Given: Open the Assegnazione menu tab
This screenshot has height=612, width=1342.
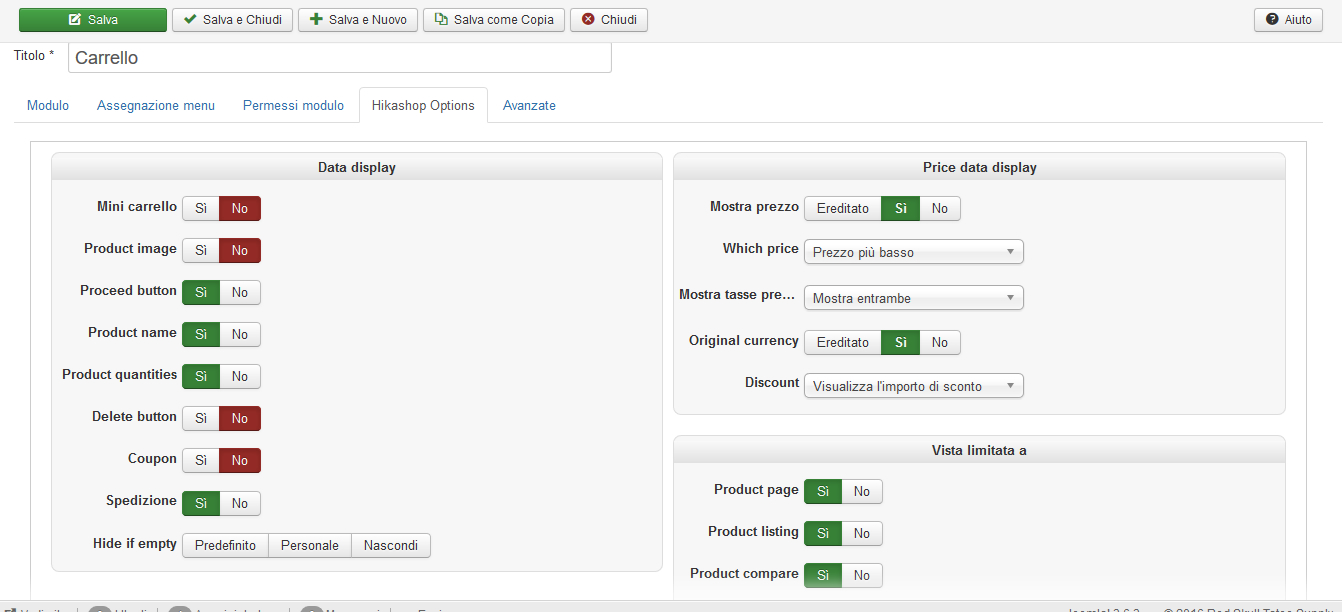Looking at the screenshot, I should pyautogui.click(x=156, y=105).
